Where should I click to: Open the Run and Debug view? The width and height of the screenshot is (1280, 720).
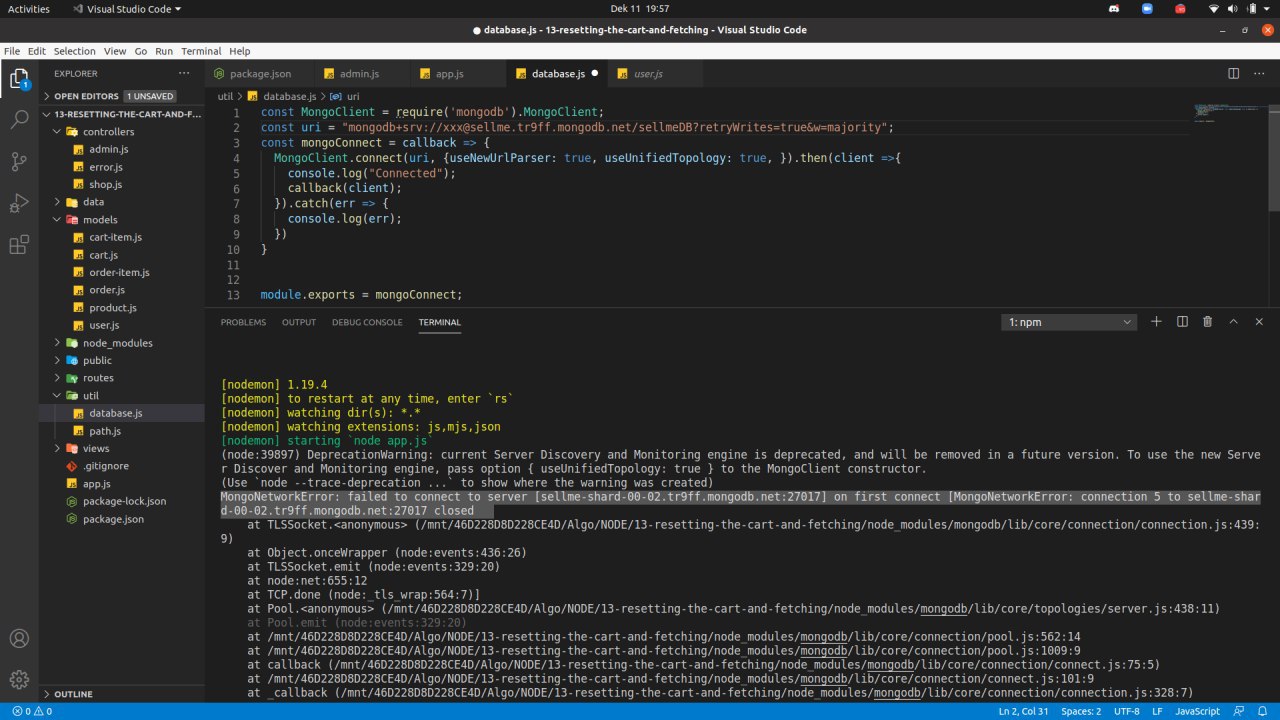coord(19,203)
